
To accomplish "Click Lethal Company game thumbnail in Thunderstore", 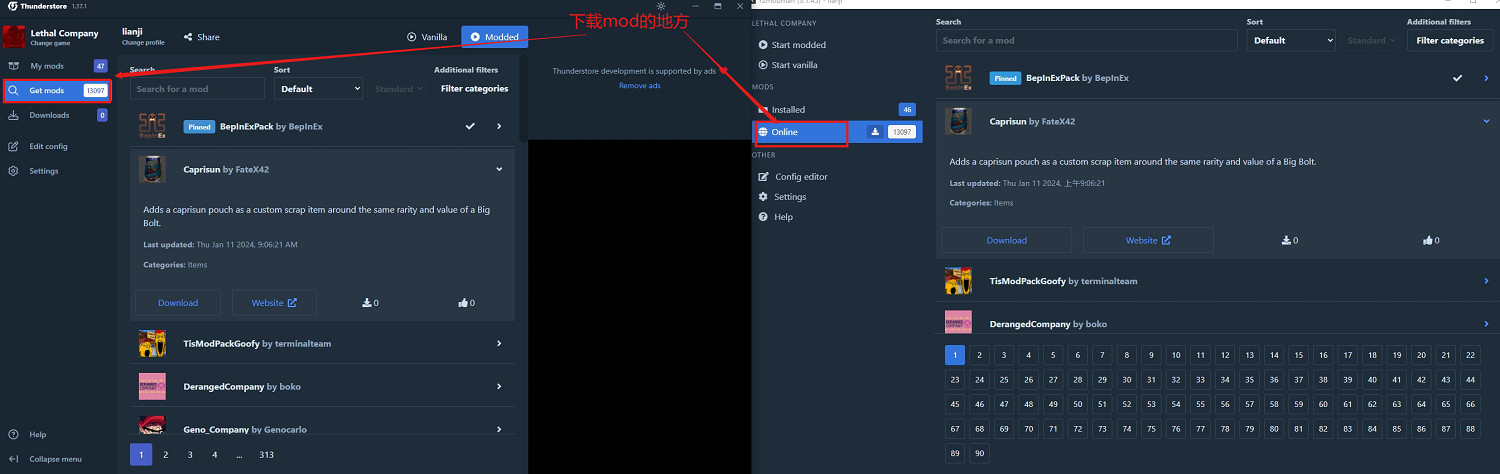I will 14,37.
